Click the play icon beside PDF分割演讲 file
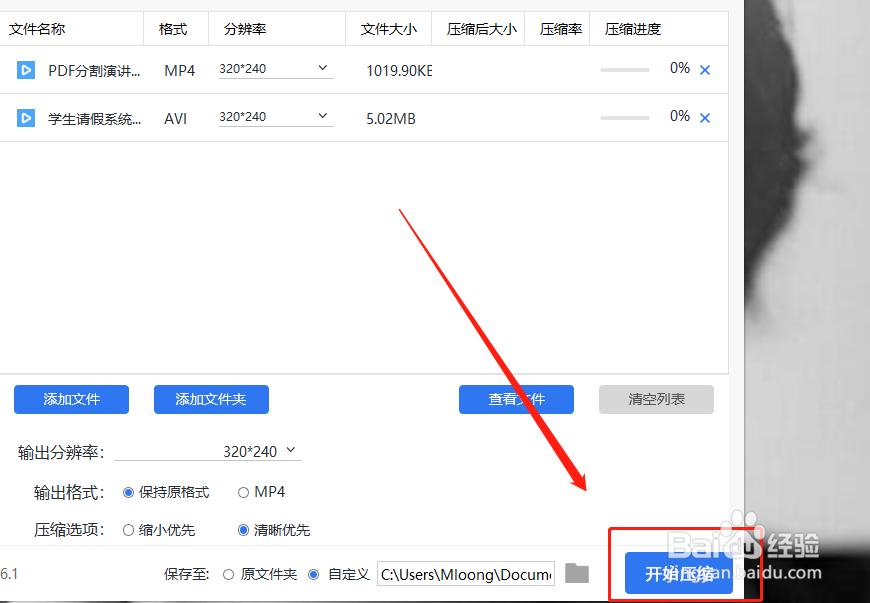This screenshot has height=603, width=870. click(25, 70)
